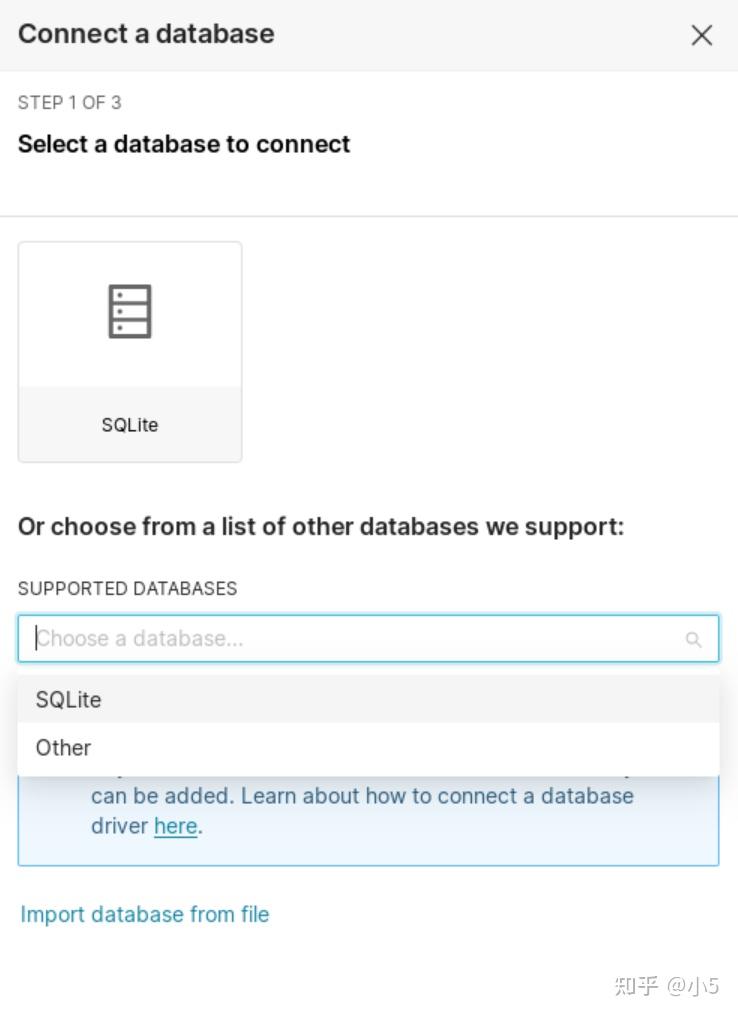Click the Connect a database title
Screen dimensions: 738x1016
145,33
